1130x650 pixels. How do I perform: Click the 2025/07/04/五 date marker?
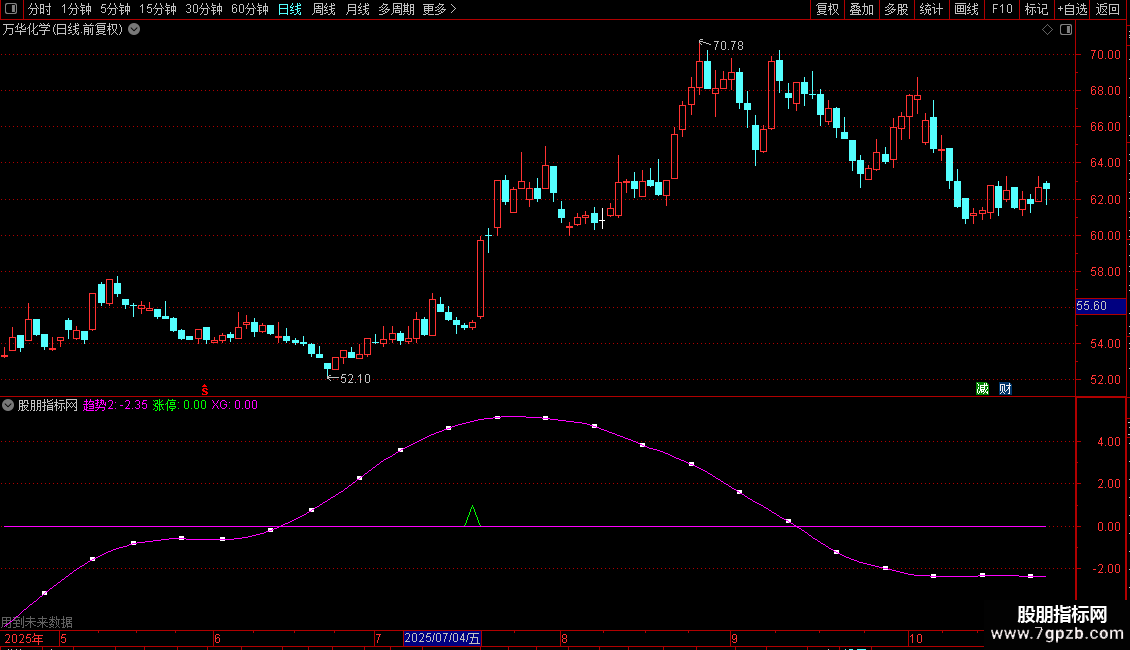(x=442, y=638)
